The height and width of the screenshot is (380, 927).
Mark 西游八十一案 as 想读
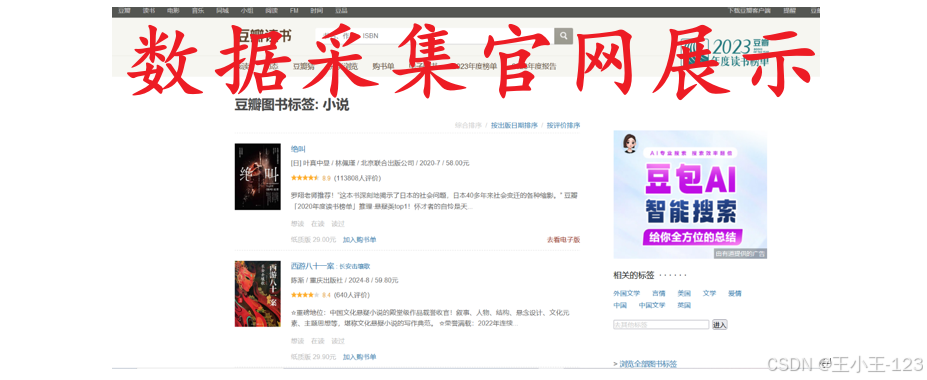point(297,341)
